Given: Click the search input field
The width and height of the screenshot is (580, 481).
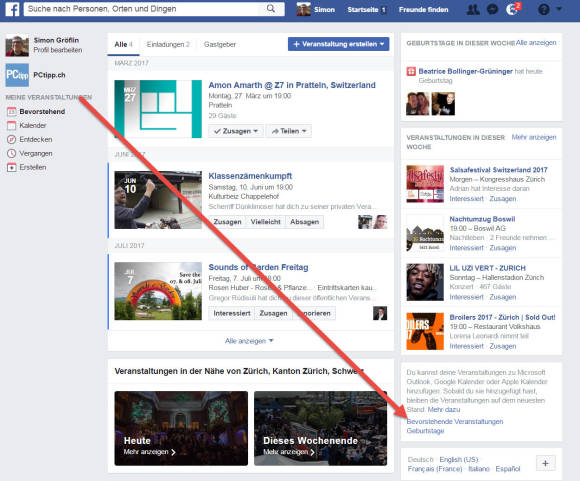Looking at the screenshot, I should pos(146,9).
